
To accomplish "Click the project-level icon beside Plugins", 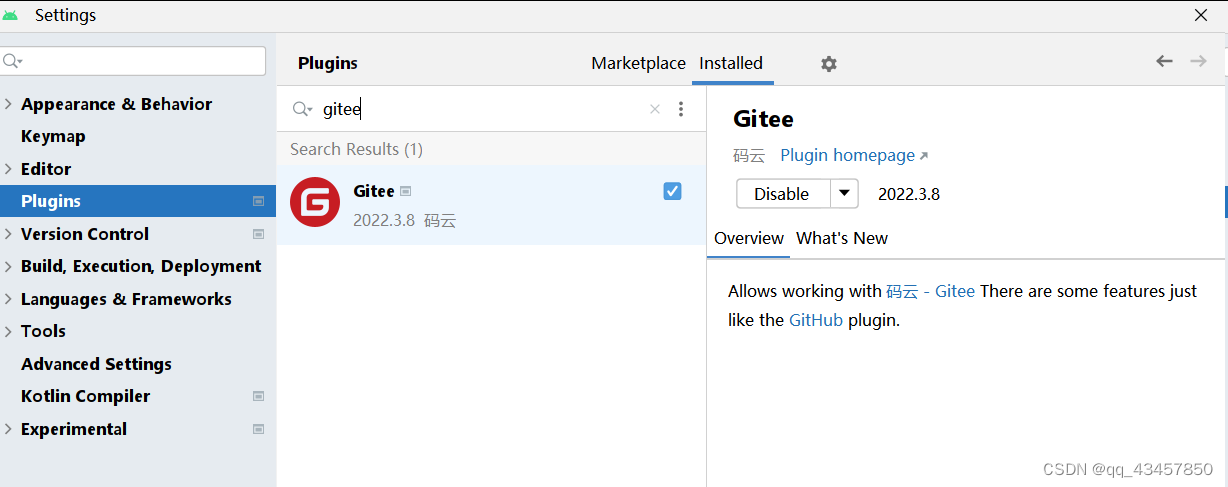I will (259, 201).
